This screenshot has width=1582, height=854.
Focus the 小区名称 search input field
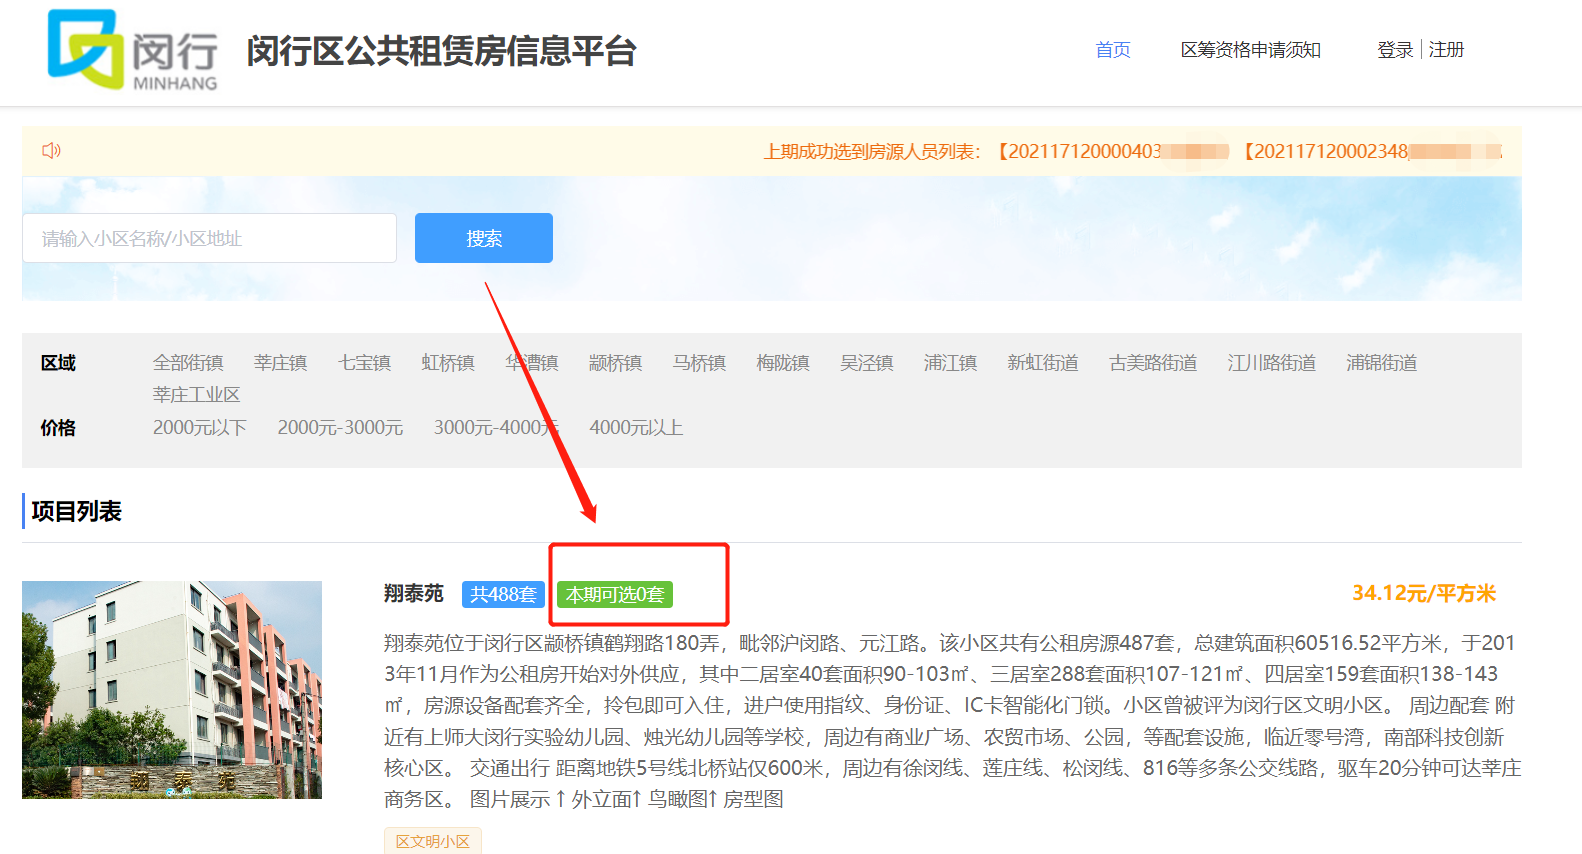(209, 238)
